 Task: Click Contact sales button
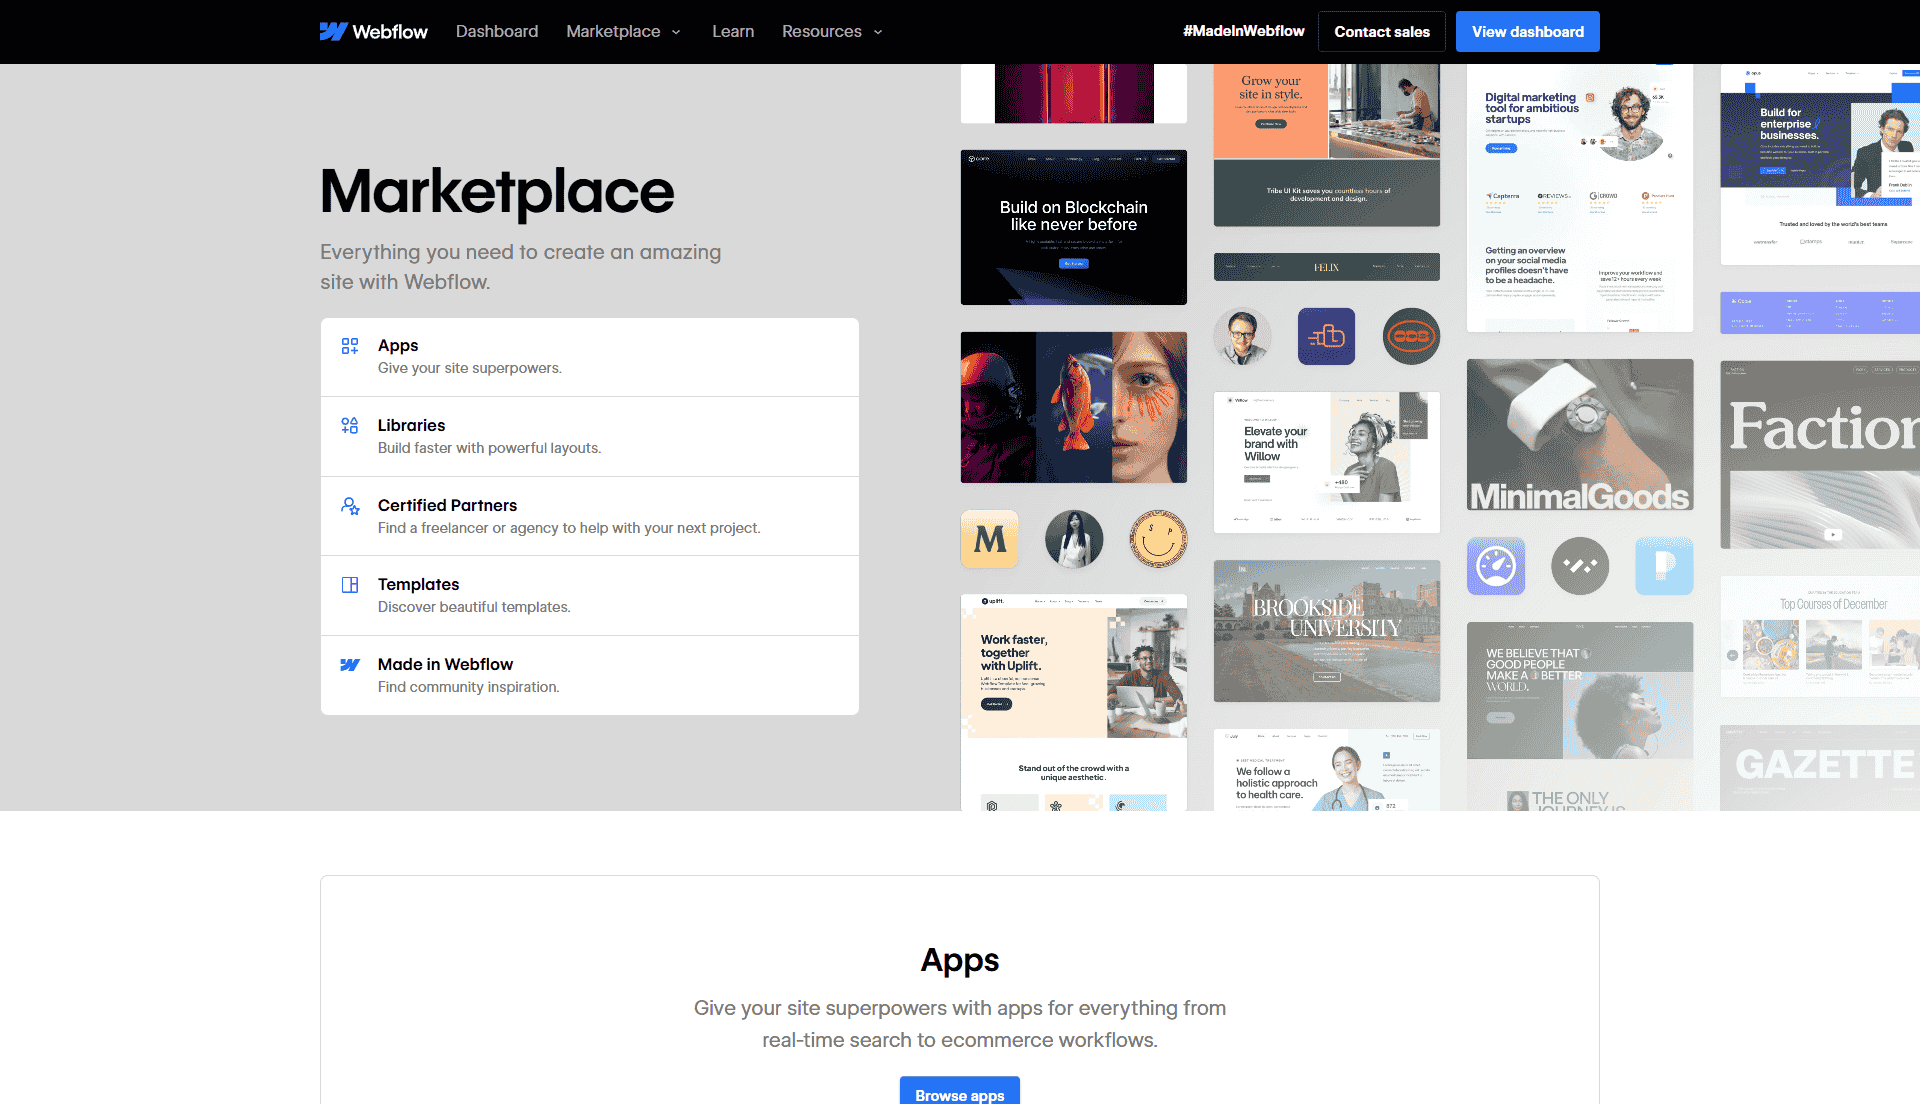pos(1379,30)
